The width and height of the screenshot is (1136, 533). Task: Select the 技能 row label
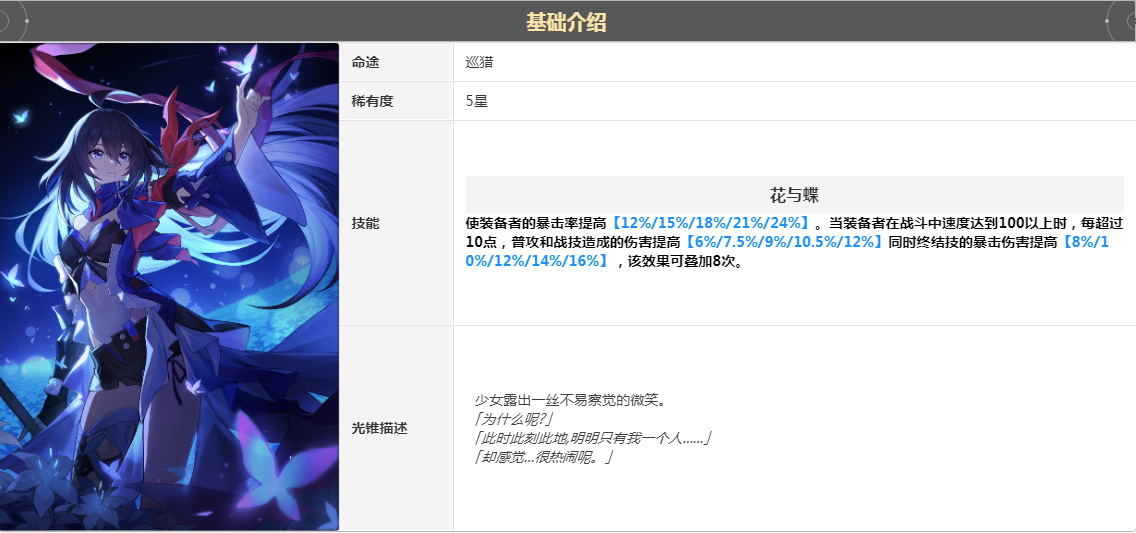click(365, 223)
